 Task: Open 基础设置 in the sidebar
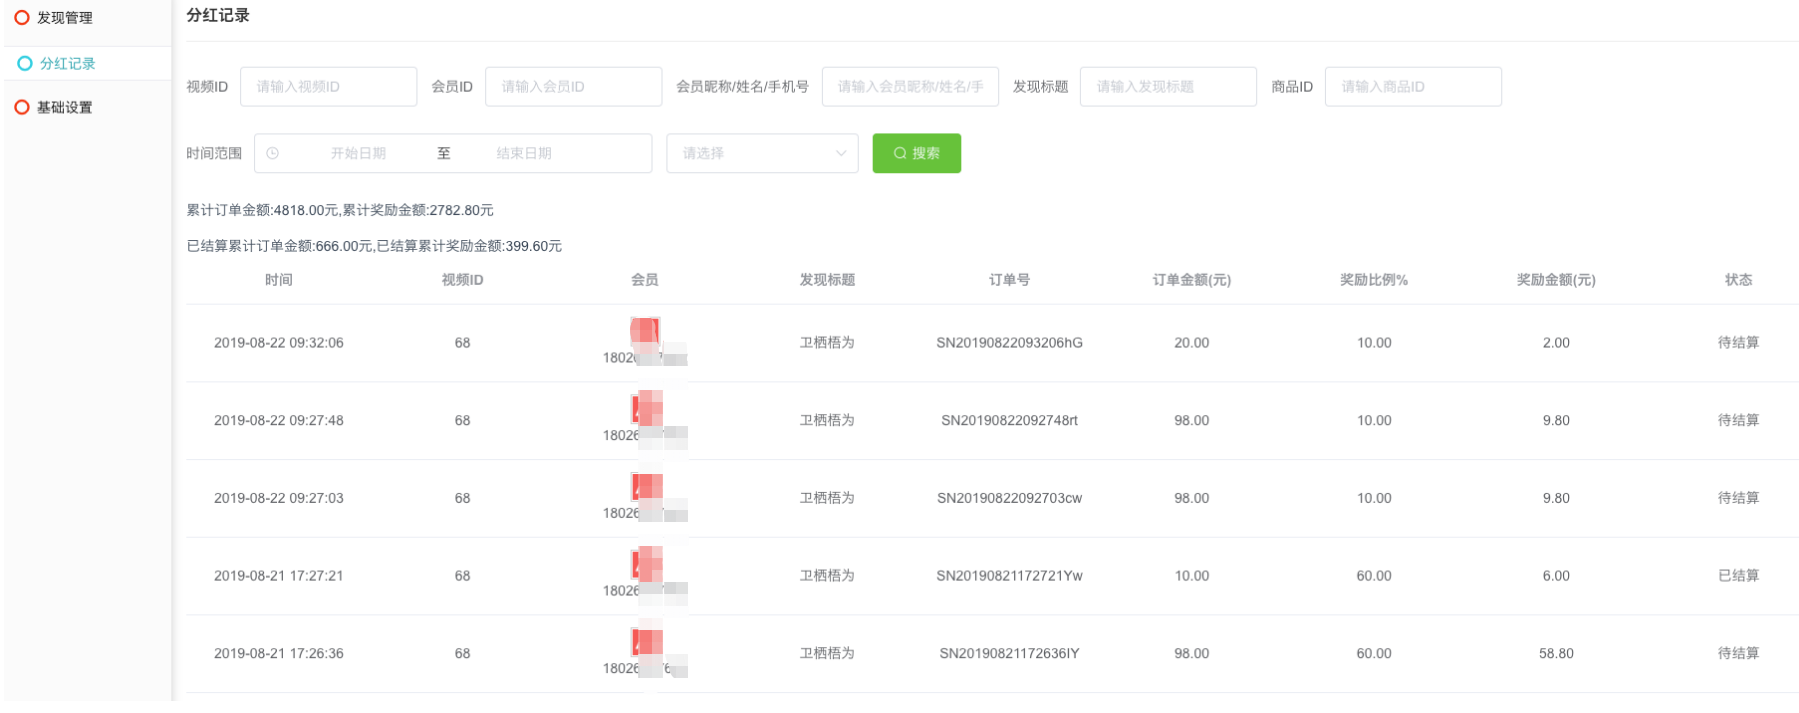pyautogui.click(x=64, y=108)
